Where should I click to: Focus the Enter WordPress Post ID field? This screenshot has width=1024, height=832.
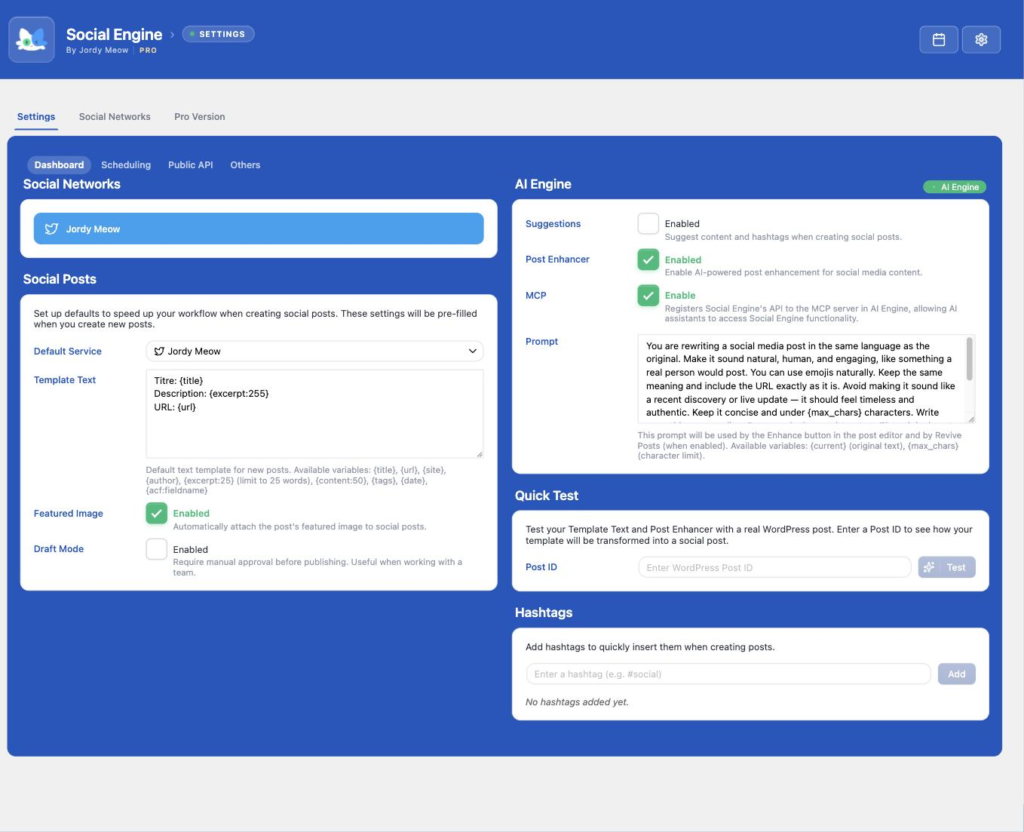pyautogui.click(x=775, y=567)
